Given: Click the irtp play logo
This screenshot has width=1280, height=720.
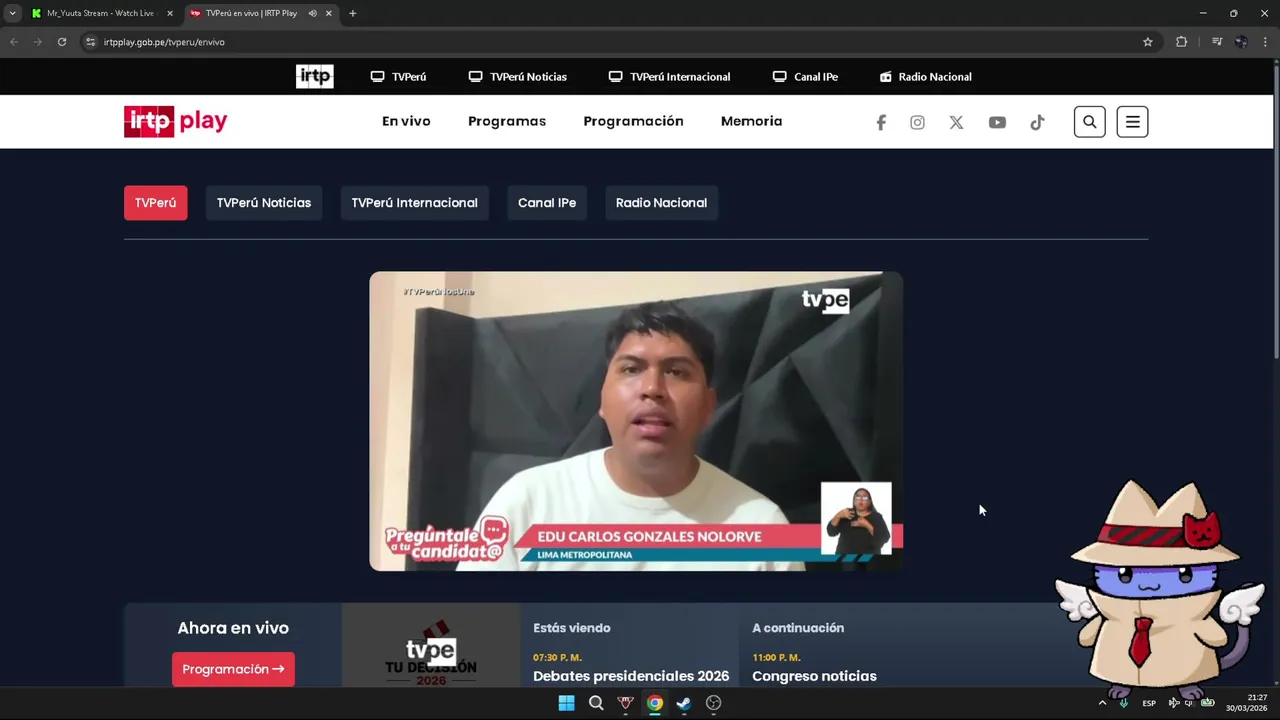Looking at the screenshot, I should [176, 121].
